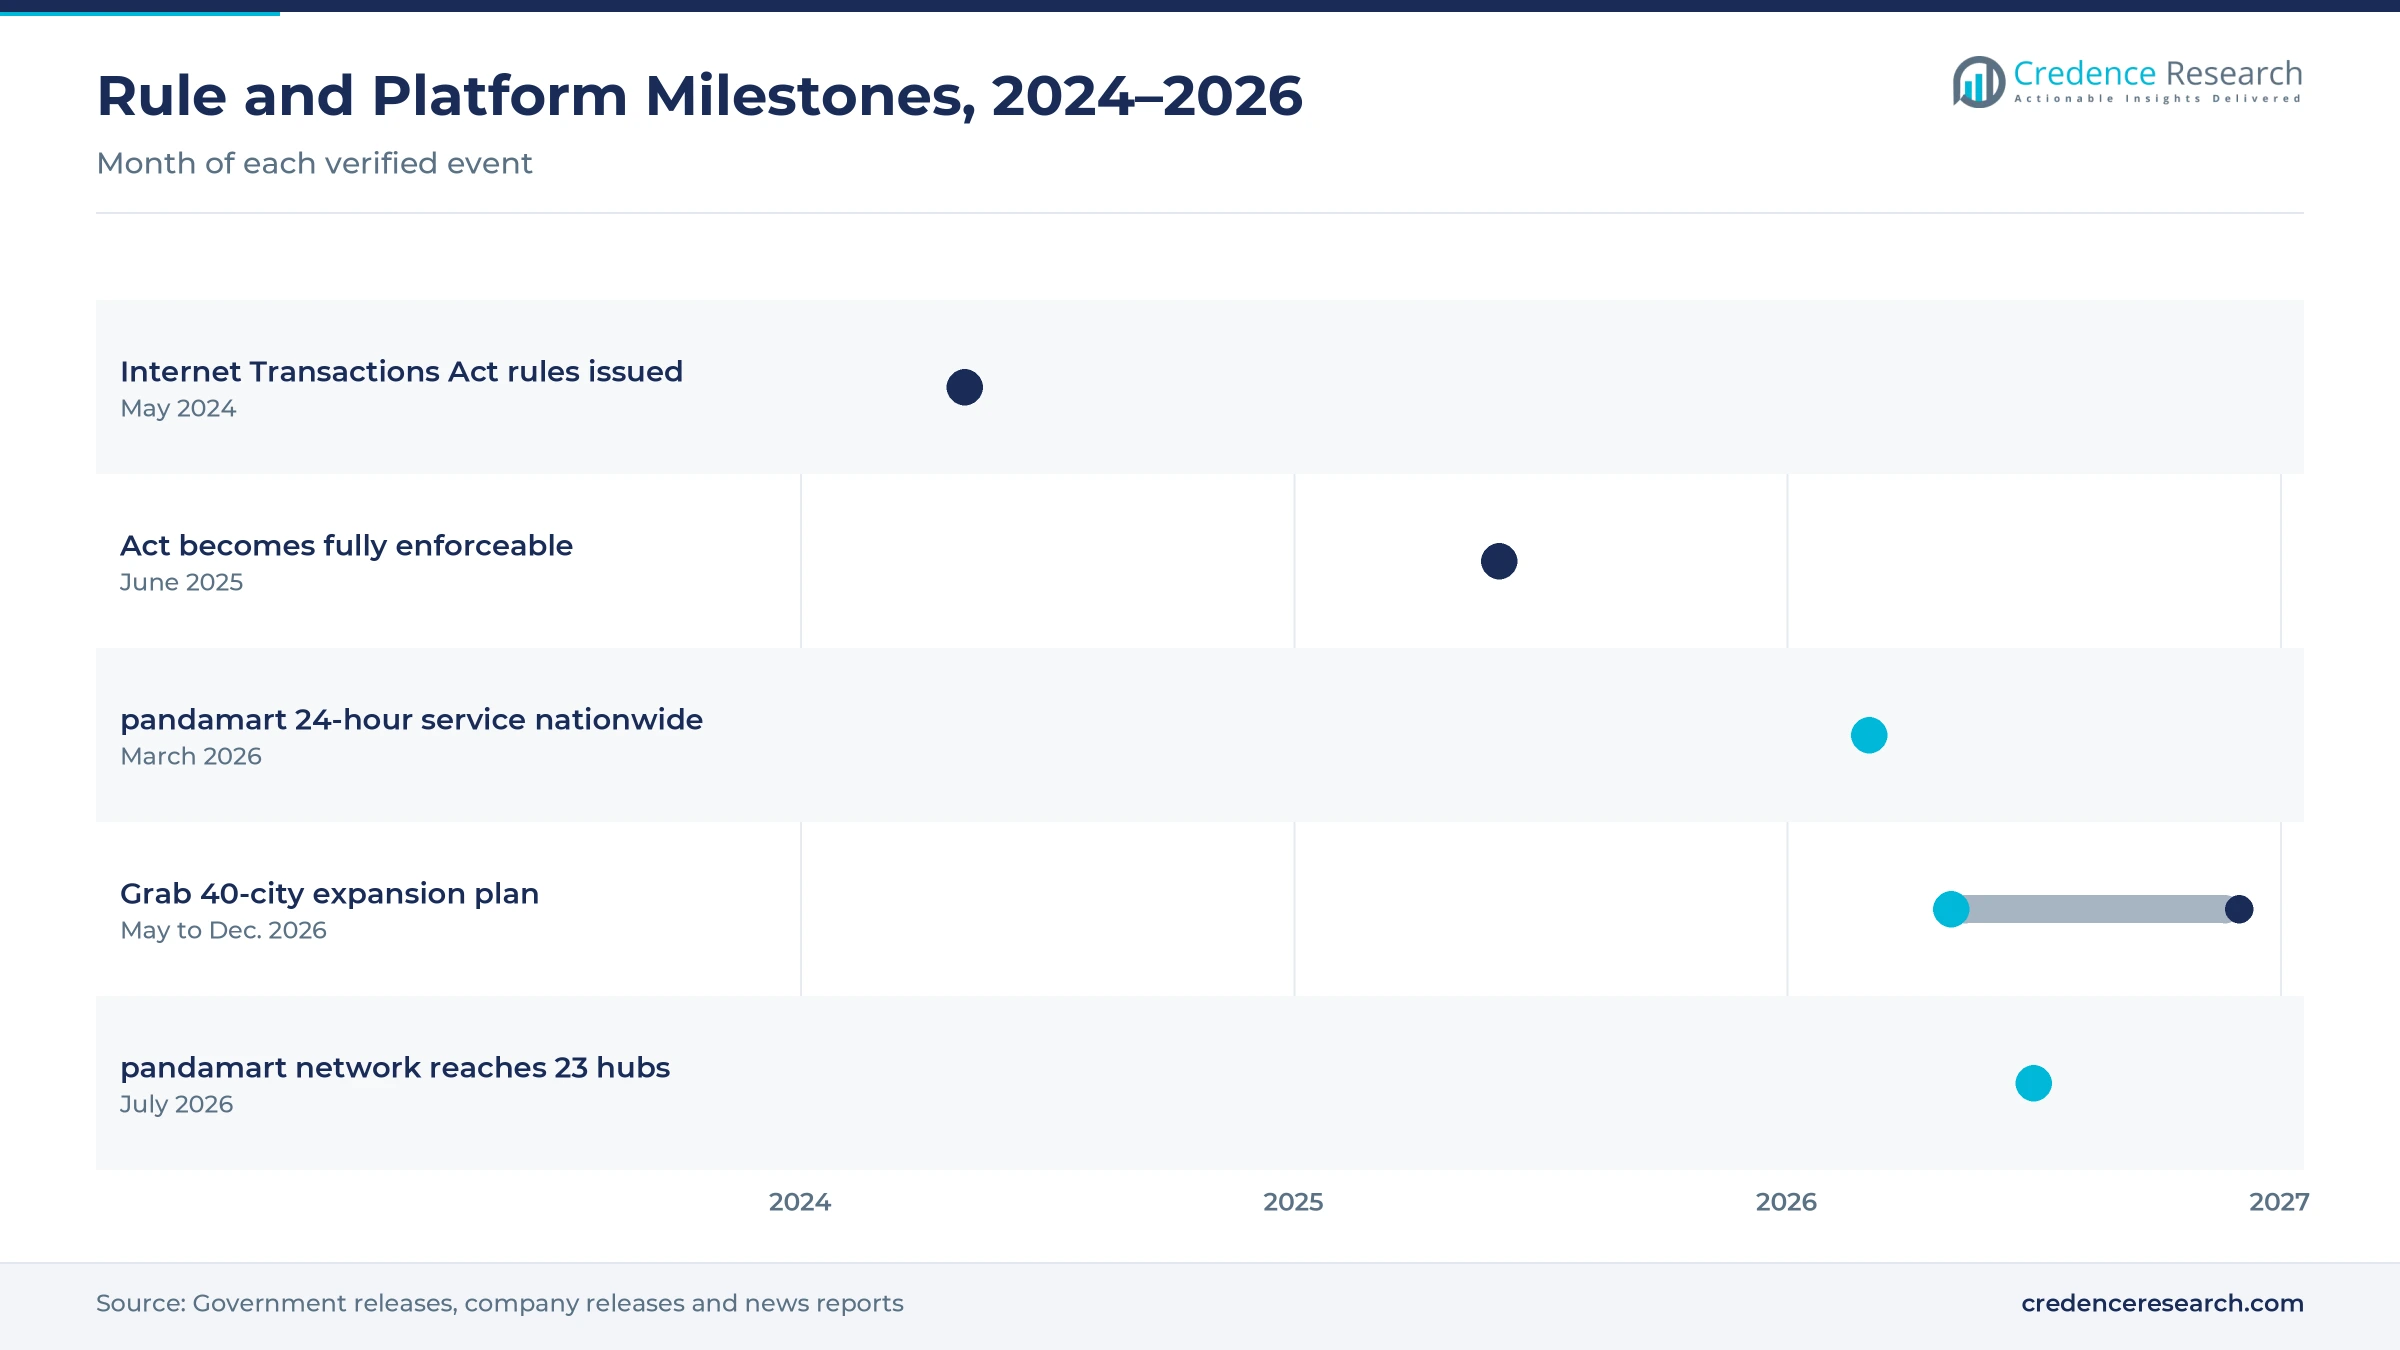Click the Grab expansion end dot (Dec. 2026)

(2239, 909)
